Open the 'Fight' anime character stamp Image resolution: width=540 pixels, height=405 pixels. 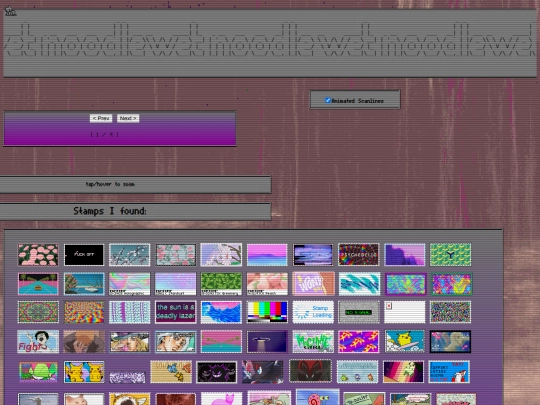tap(38, 342)
